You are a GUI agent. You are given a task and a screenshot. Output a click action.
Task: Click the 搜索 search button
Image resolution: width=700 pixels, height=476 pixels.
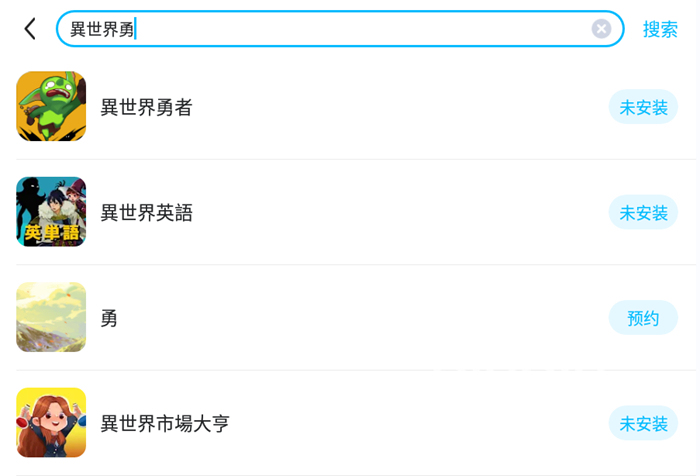660,29
